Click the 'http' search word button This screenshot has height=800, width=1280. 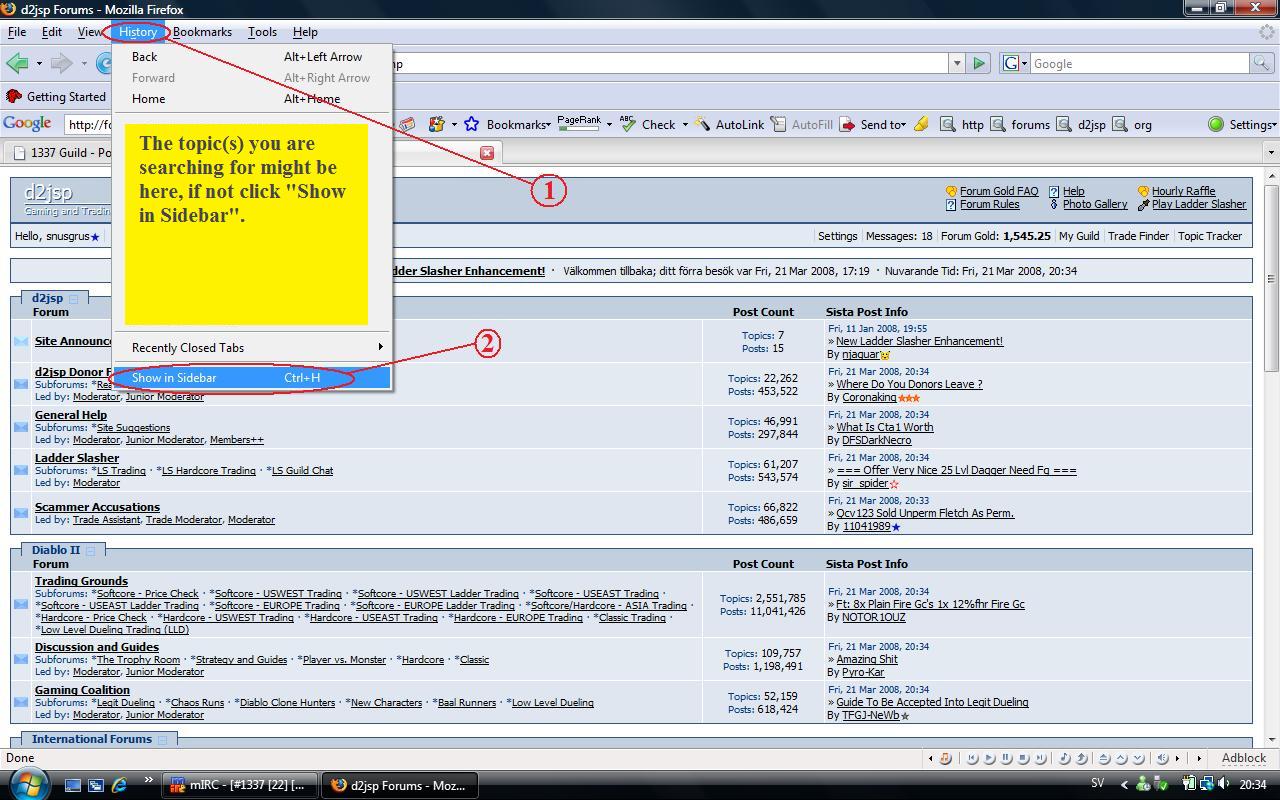click(x=962, y=124)
